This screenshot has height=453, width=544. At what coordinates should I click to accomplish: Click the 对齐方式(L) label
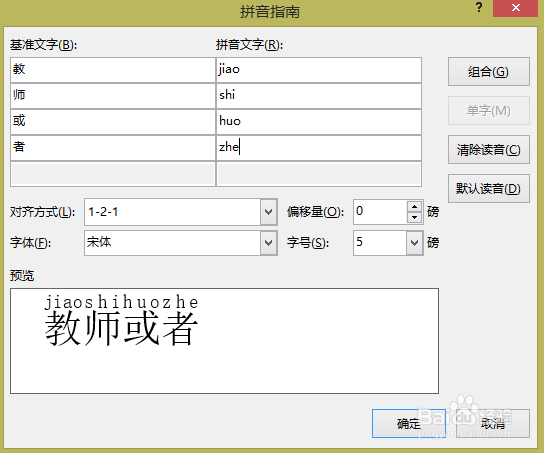pyautogui.click(x=42, y=212)
